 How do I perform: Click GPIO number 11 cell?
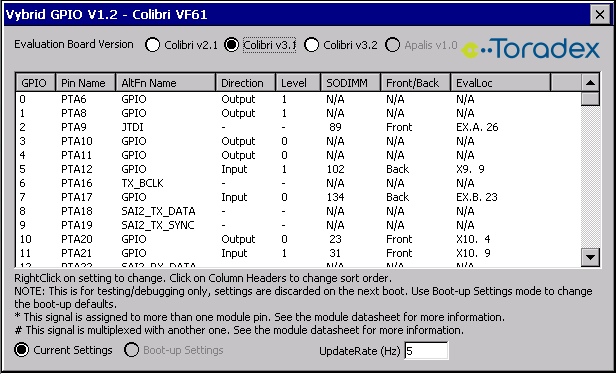coord(26,253)
